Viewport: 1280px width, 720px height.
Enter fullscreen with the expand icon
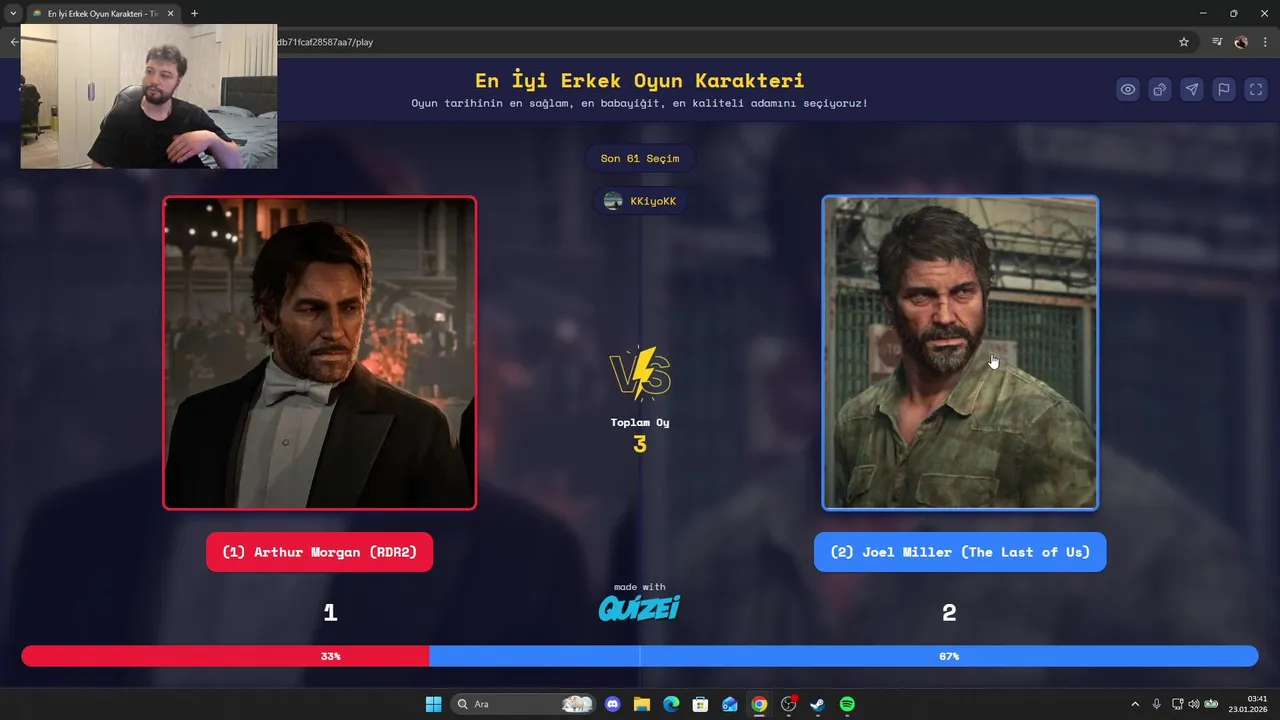click(1256, 89)
